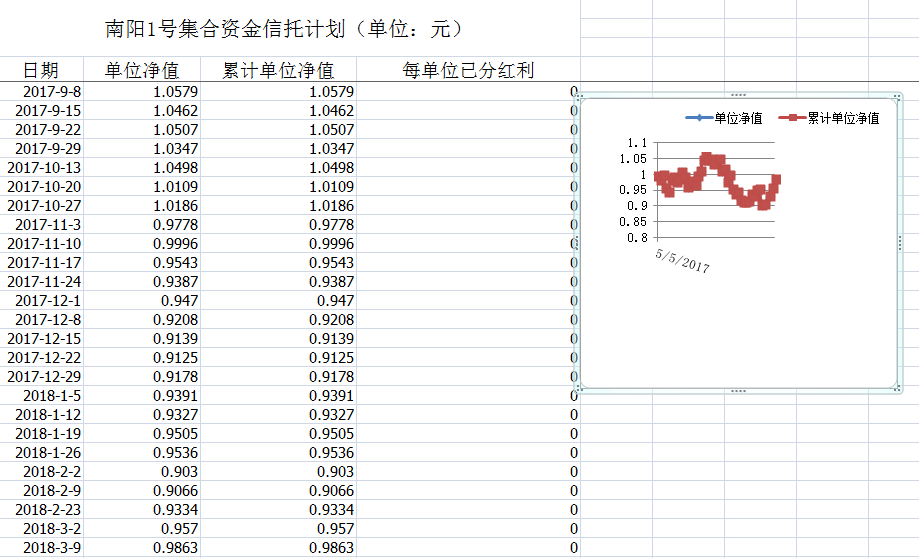Image resolution: width=919 pixels, height=558 pixels.
Task: Click the 单位净值 blue legend marker
Action: coord(697,118)
